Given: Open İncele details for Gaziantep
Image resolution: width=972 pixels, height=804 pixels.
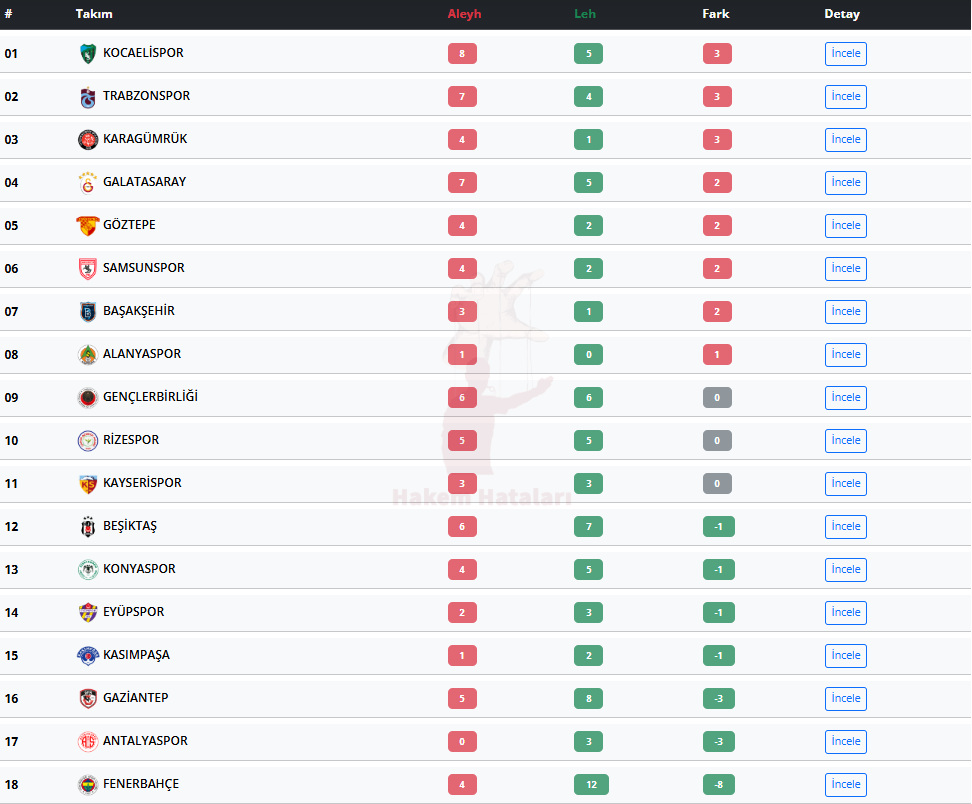Looking at the screenshot, I should tap(846, 699).
